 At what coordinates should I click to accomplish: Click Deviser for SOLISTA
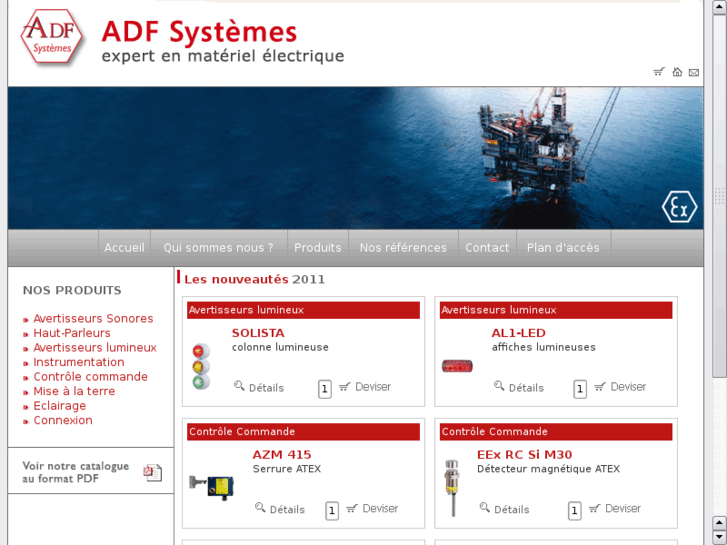tap(373, 387)
